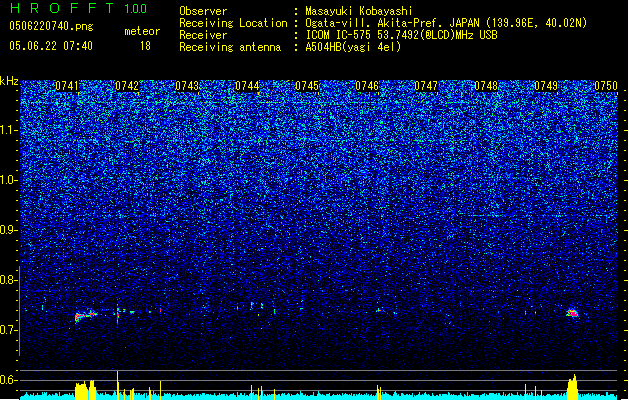Click the tall yellow power peak near 0749
Viewport: 629px width, 400px height.
tap(572, 387)
